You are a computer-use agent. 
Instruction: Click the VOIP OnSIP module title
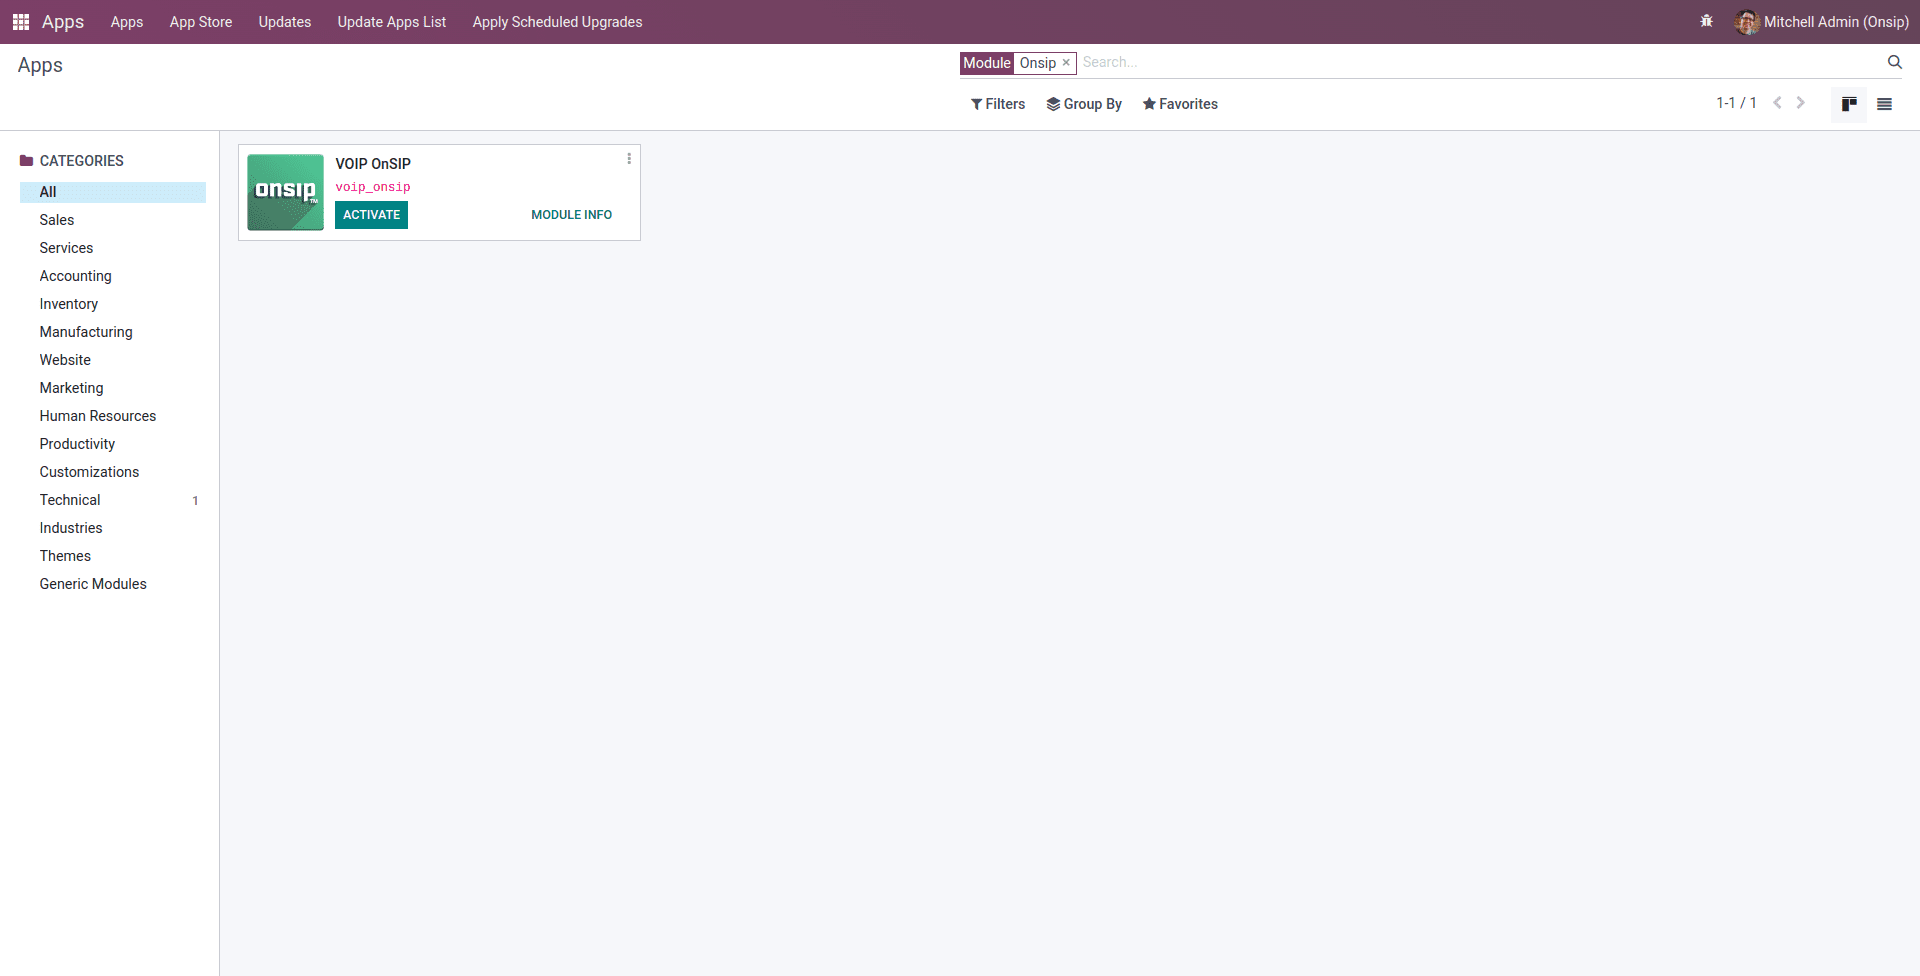pyautogui.click(x=373, y=164)
